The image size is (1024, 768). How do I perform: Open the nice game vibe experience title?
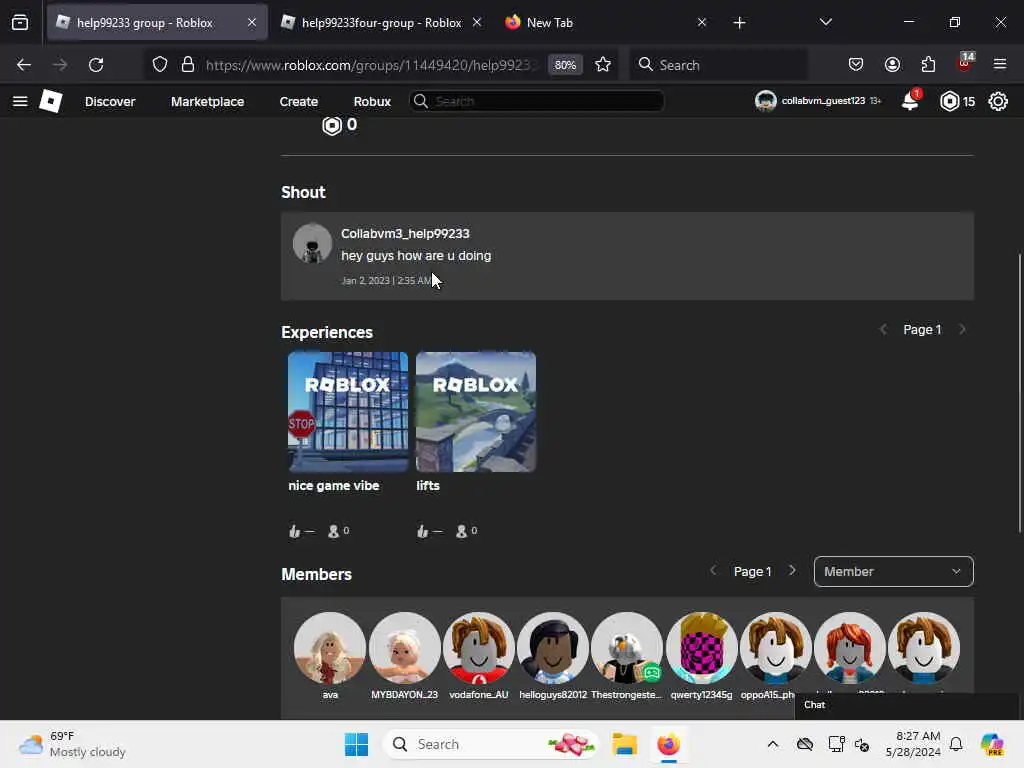[334, 486]
